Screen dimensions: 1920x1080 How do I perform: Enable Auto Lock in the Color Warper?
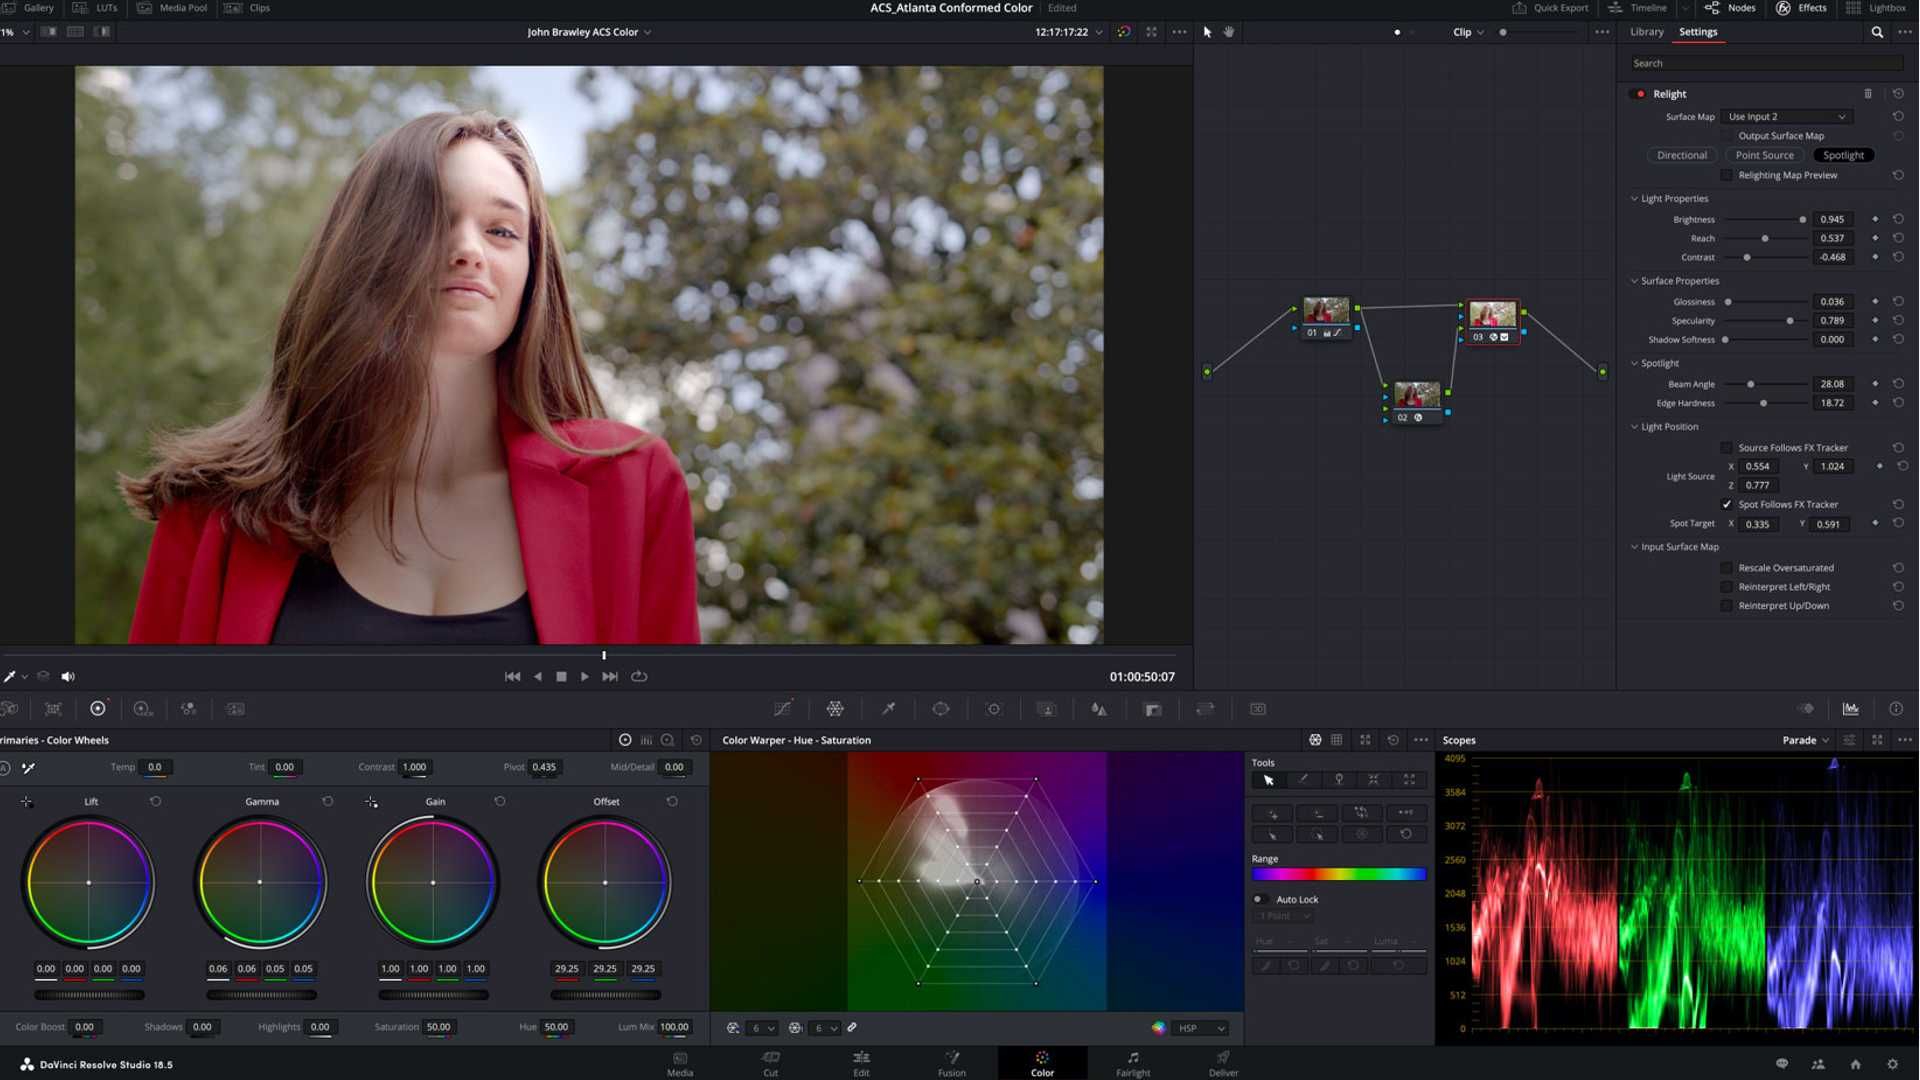coord(1261,899)
